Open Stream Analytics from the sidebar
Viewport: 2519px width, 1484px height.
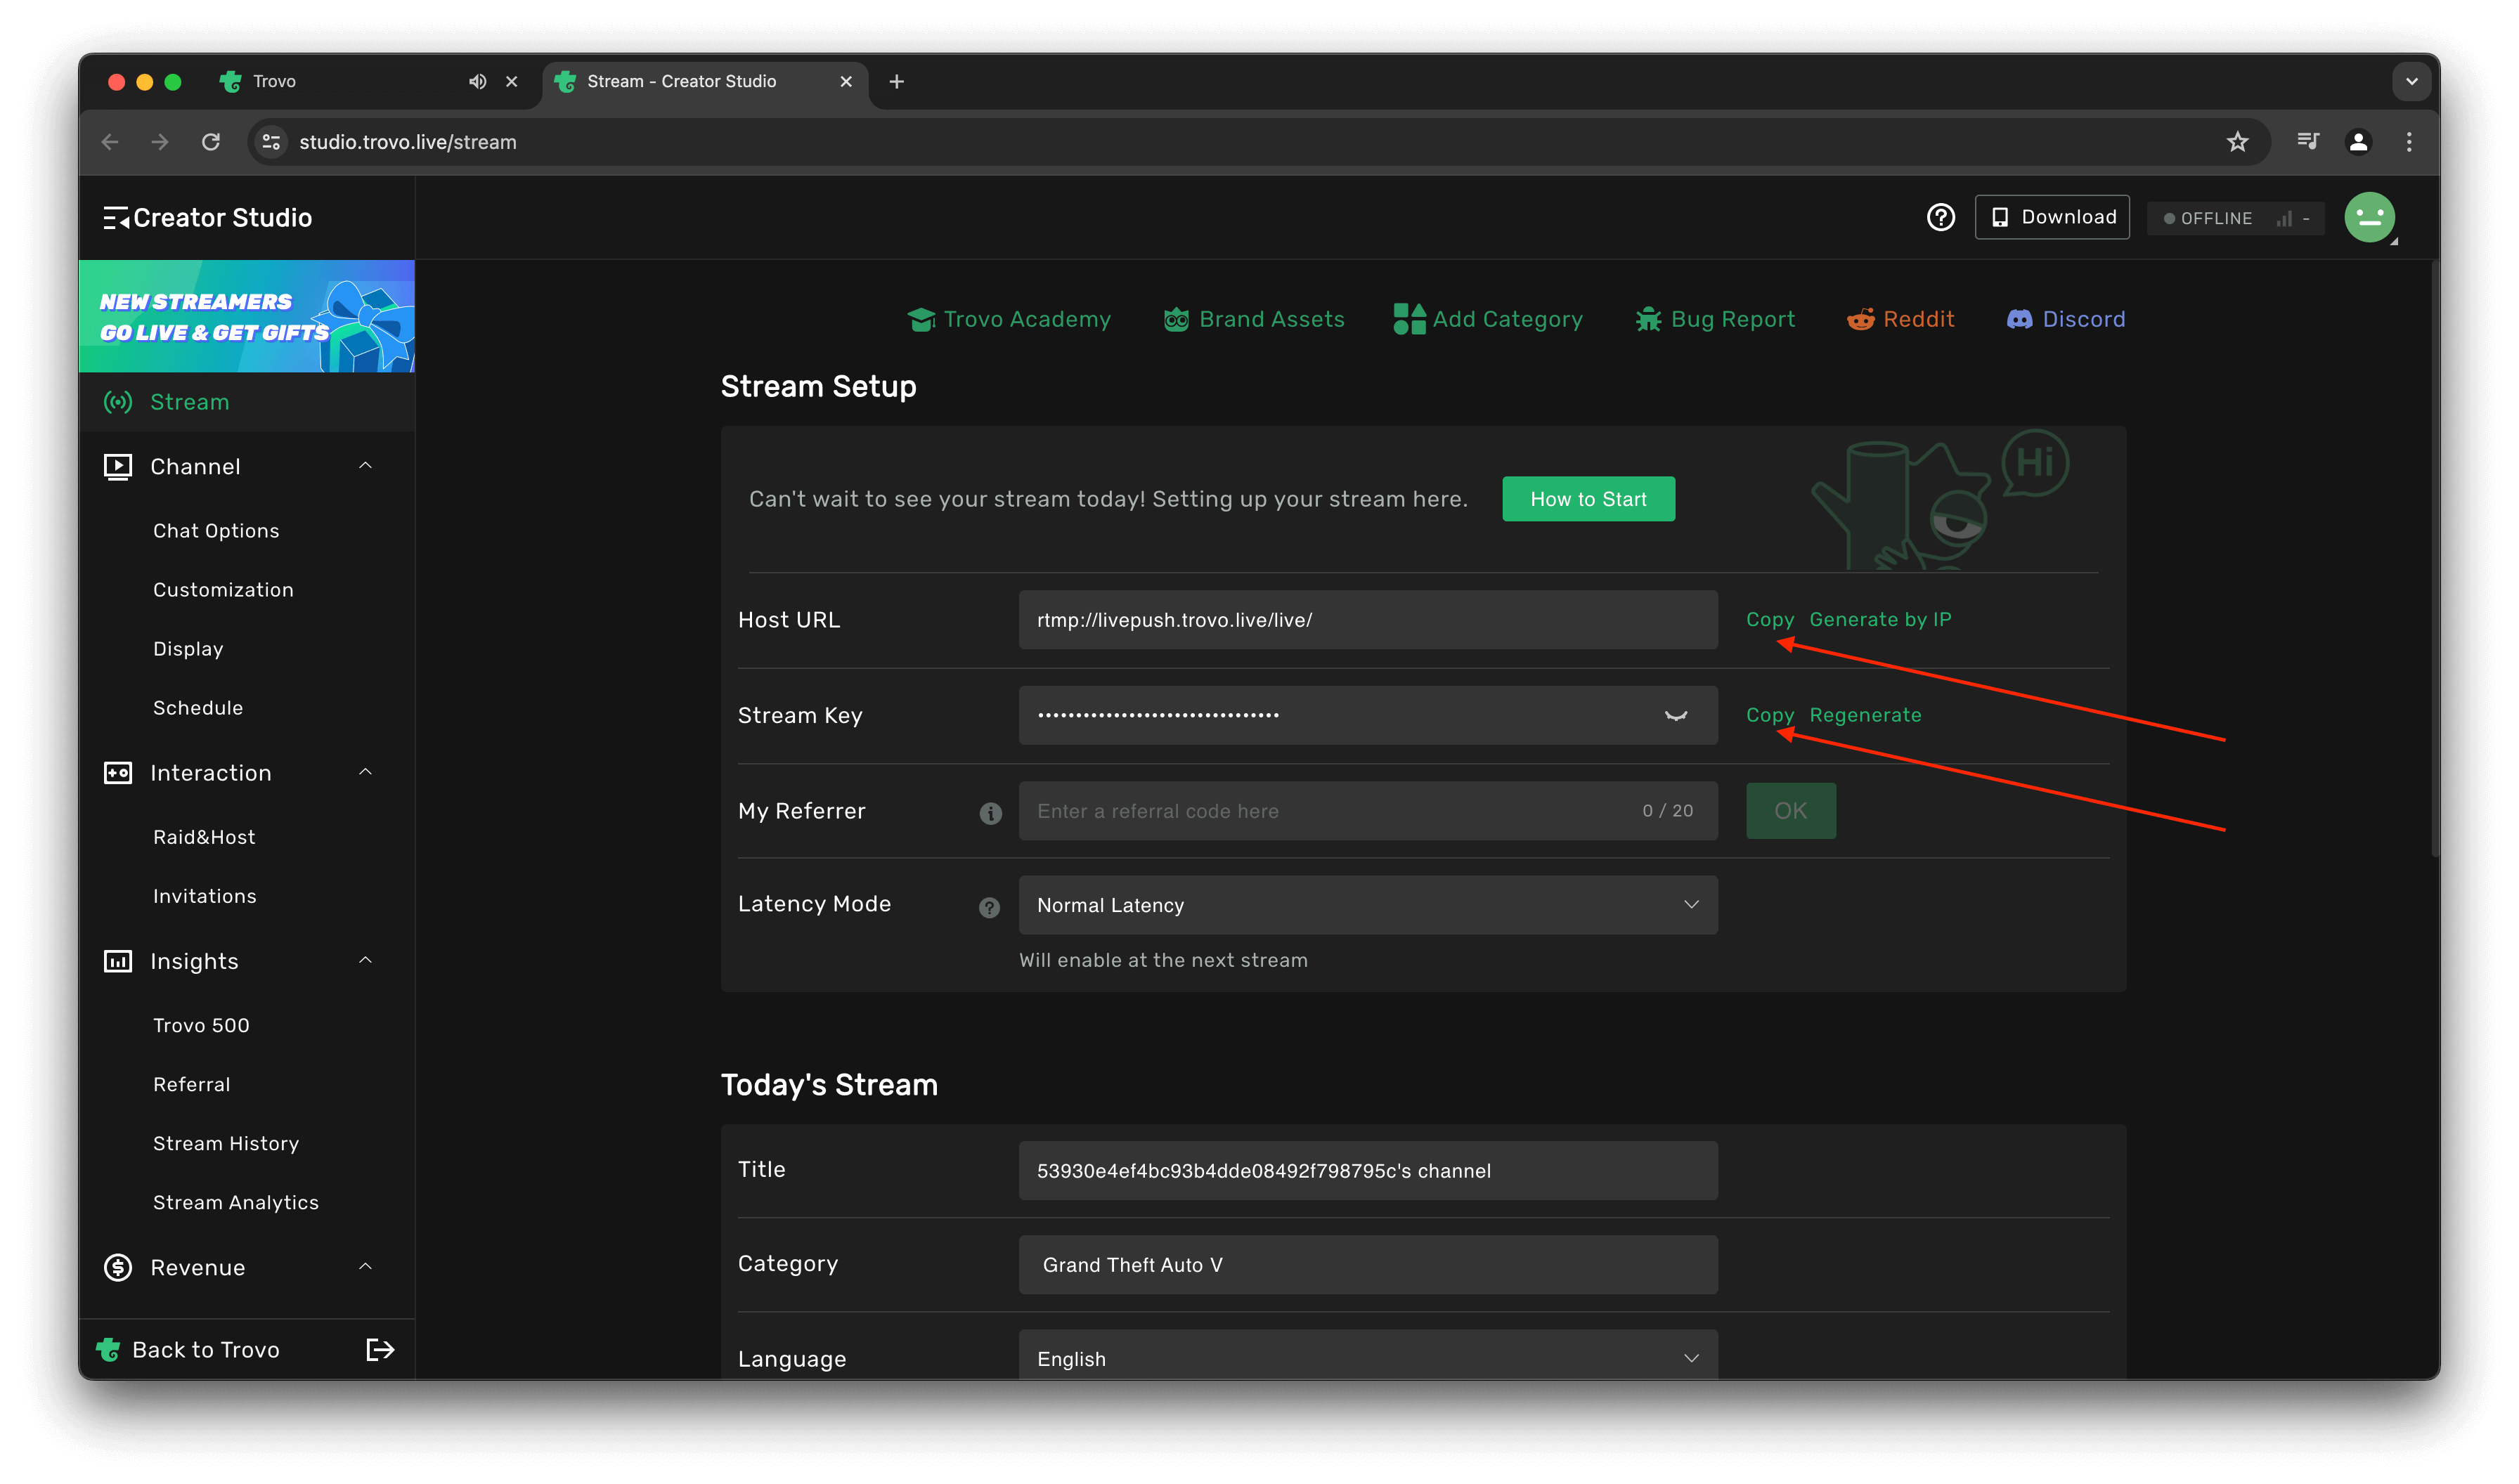click(x=235, y=1202)
